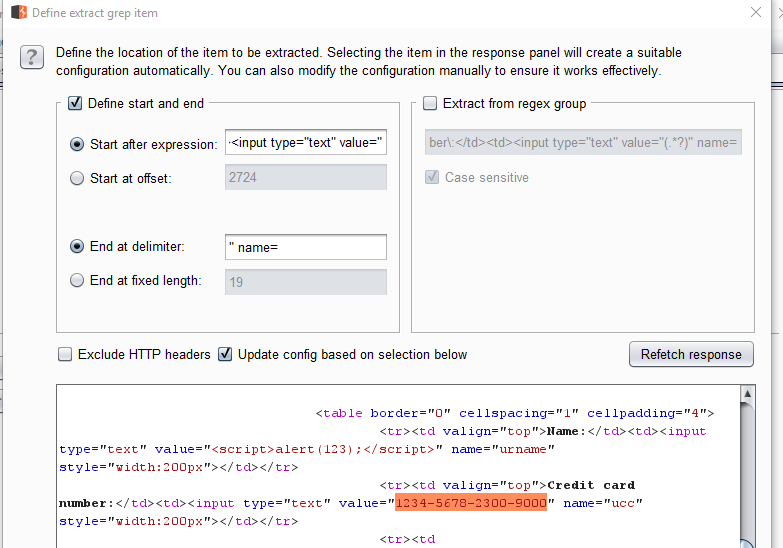Toggle Update config based on selection below
The width and height of the screenshot is (783, 548).
pyautogui.click(x=225, y=354)
